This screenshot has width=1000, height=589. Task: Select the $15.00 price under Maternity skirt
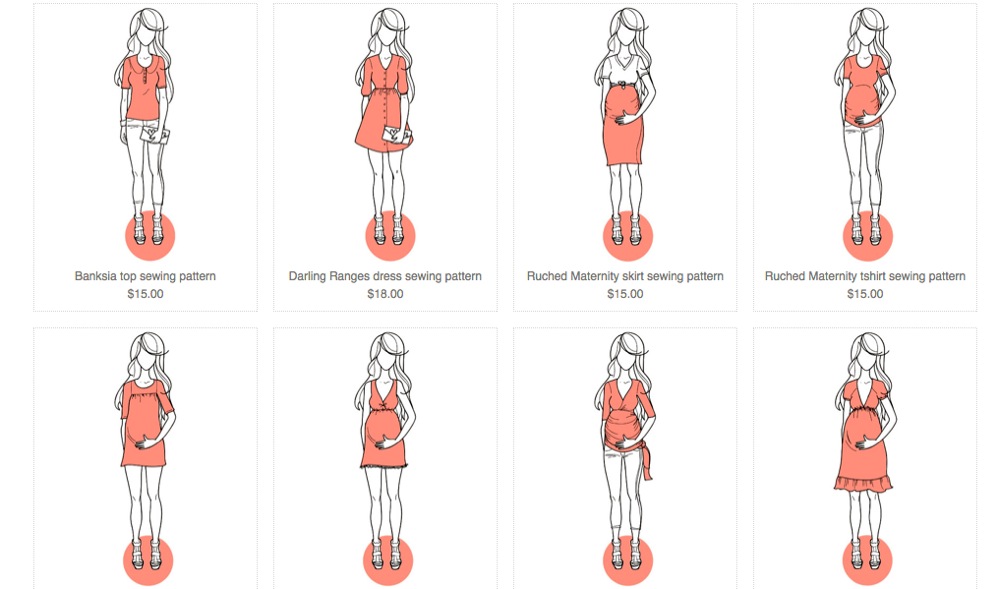[625, 294]
